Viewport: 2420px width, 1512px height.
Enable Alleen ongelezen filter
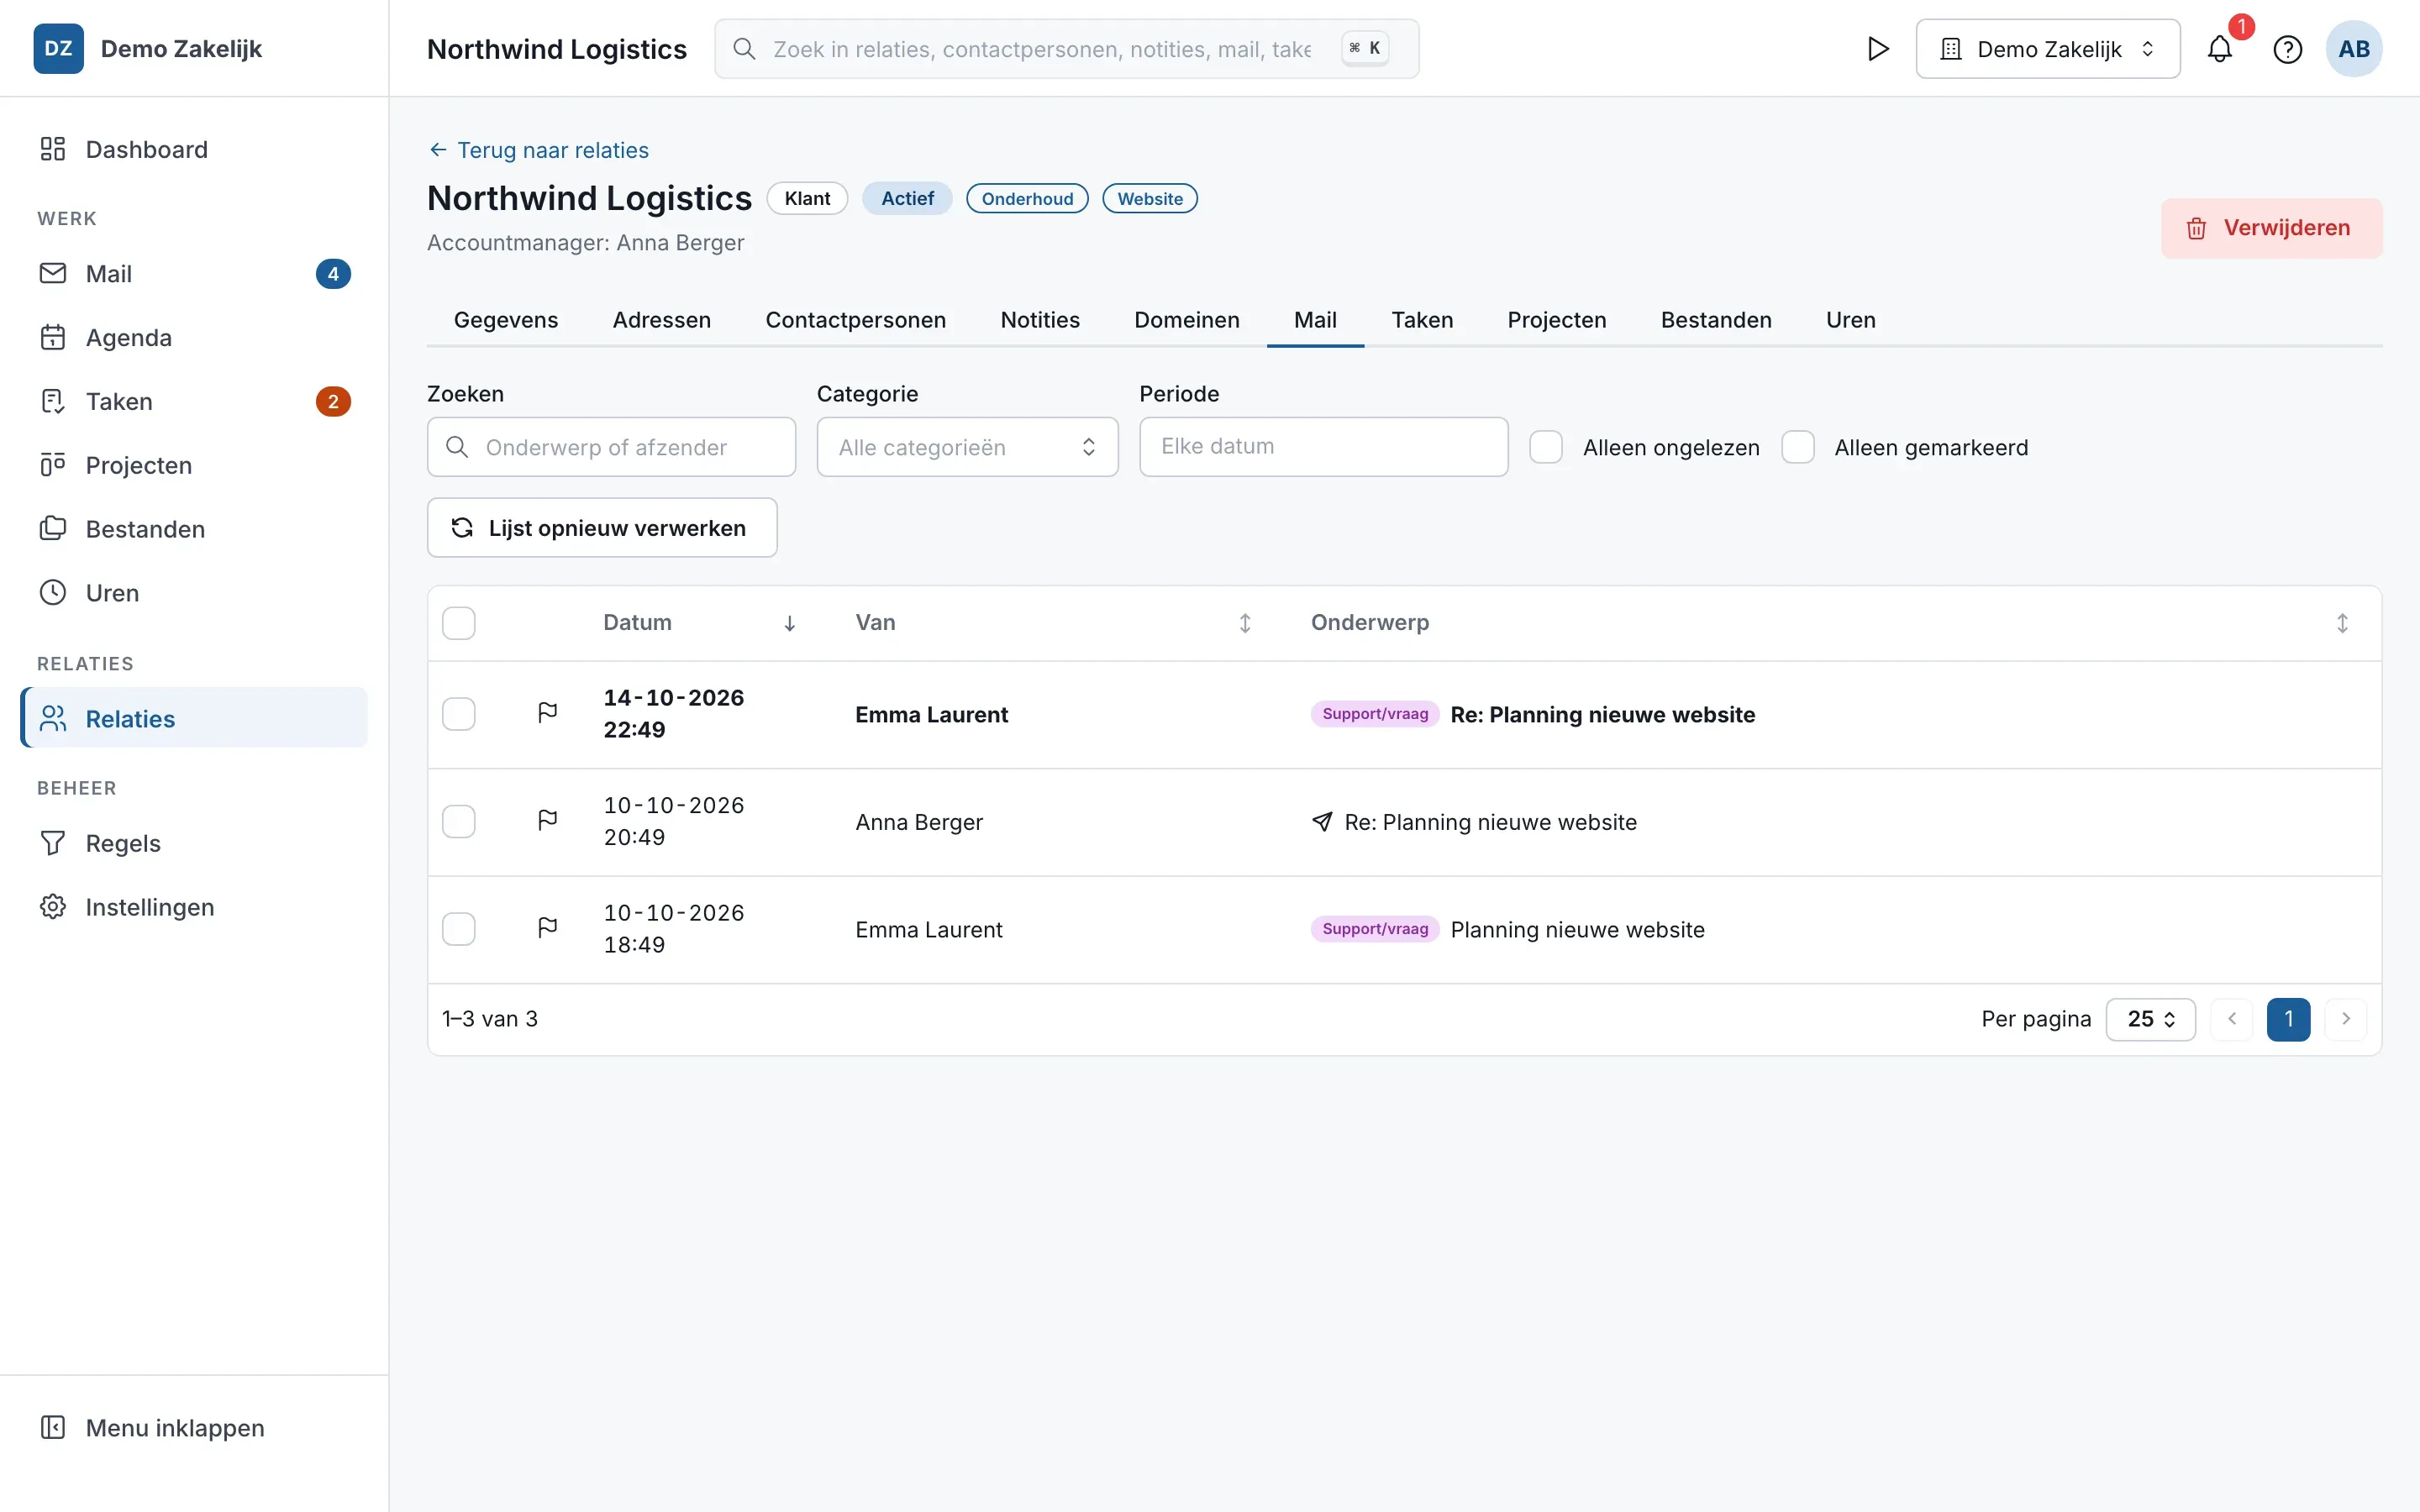click(1546, 447)
